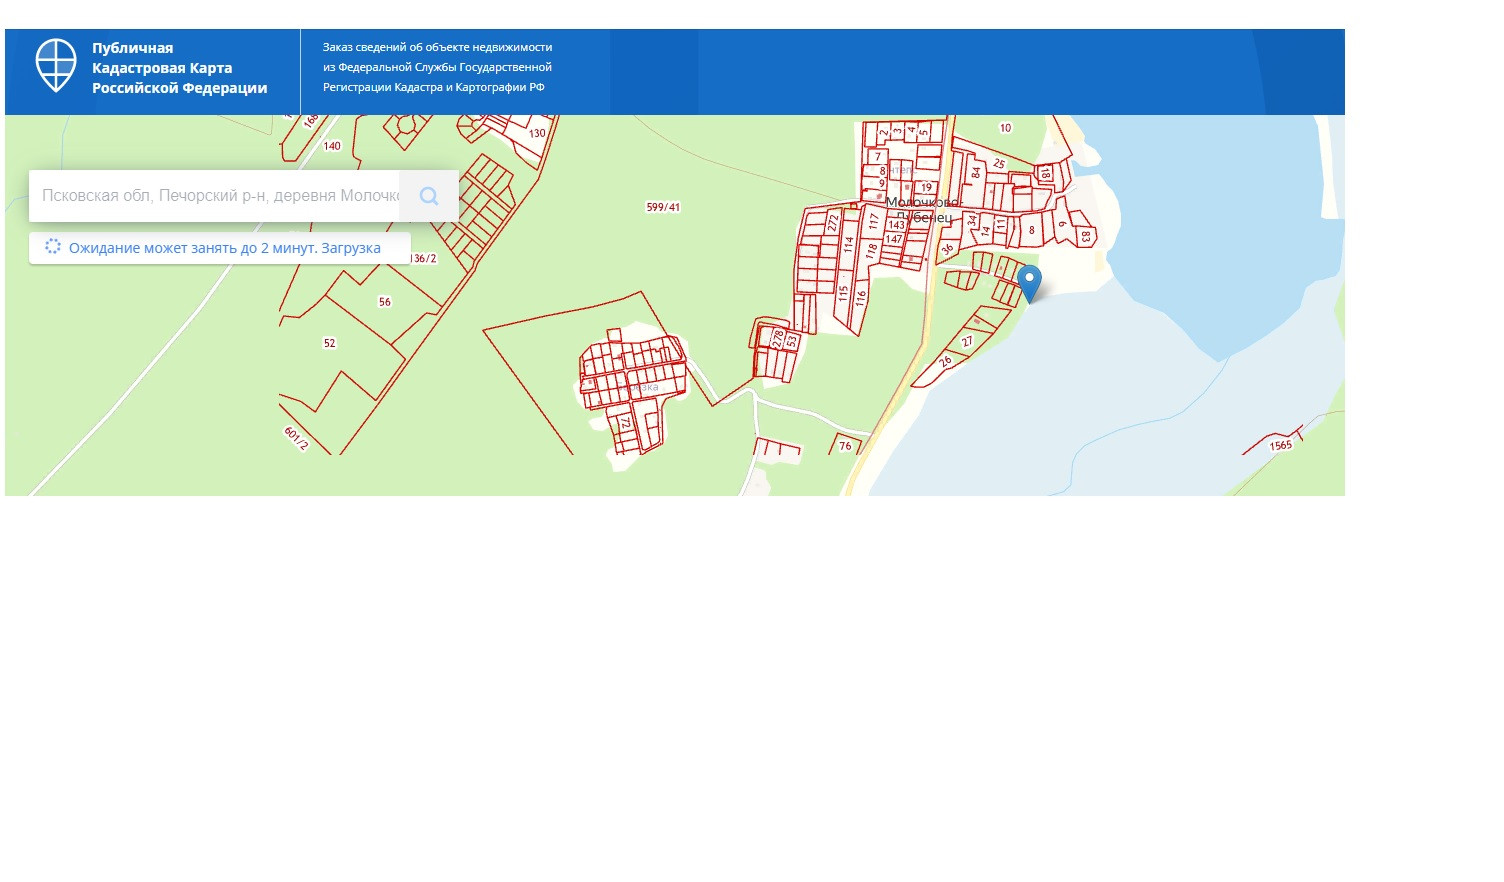Select parcel labeled 76
The image size is (1504, 882).
click(x=846, y=446)
